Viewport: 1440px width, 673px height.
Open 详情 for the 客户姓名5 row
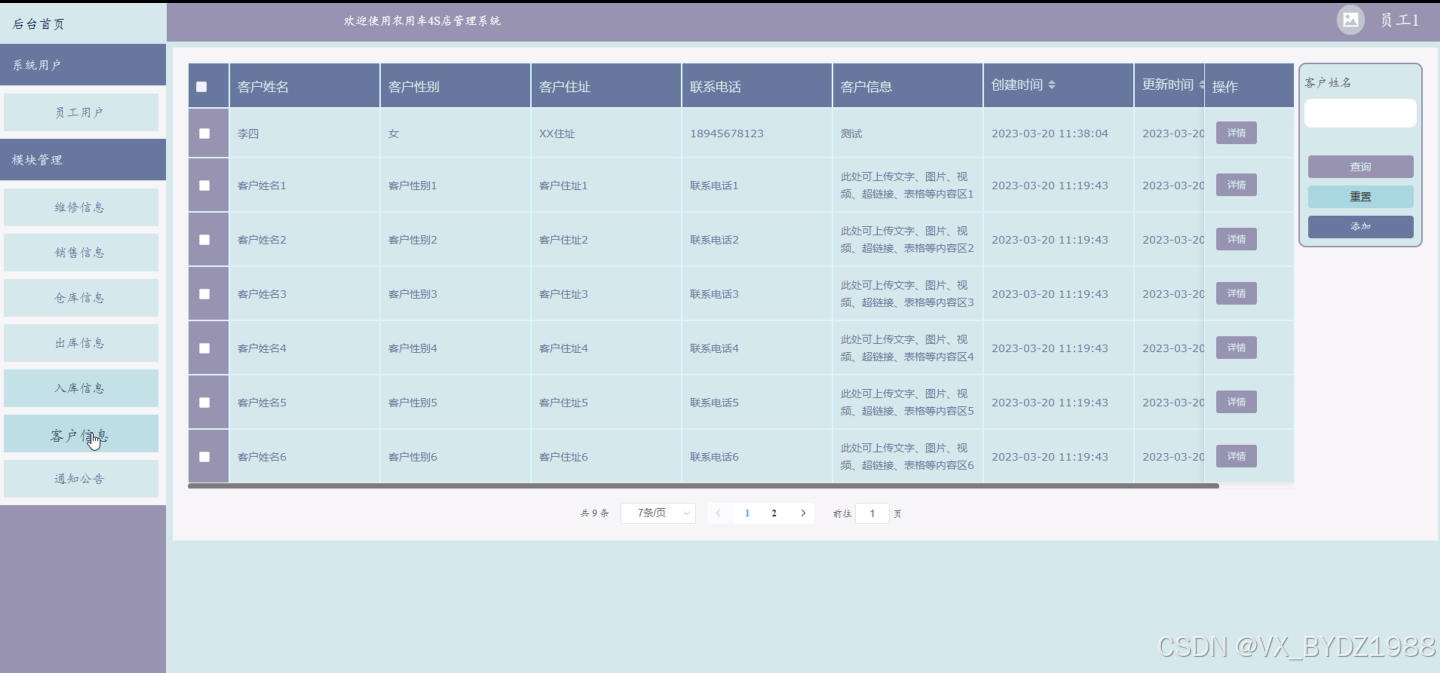point(1236,402)
